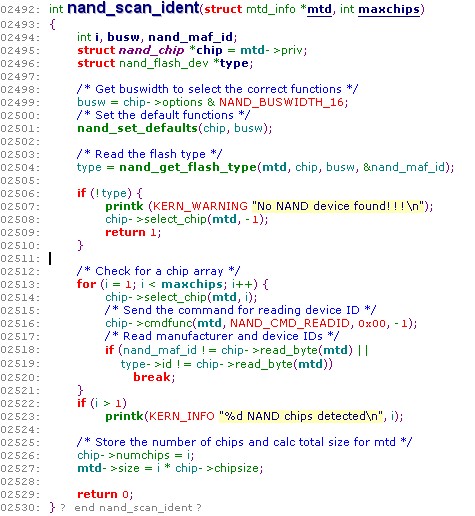Click the 'Store the number of chips' comment
The height and width of the screenshot is (516, 475).
[244, 442]
